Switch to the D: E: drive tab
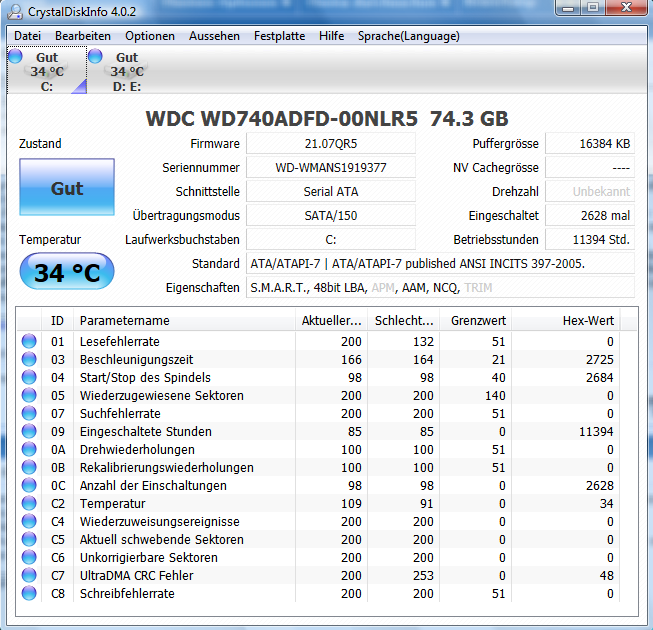653x630 pixels. (x=127, y=71)
